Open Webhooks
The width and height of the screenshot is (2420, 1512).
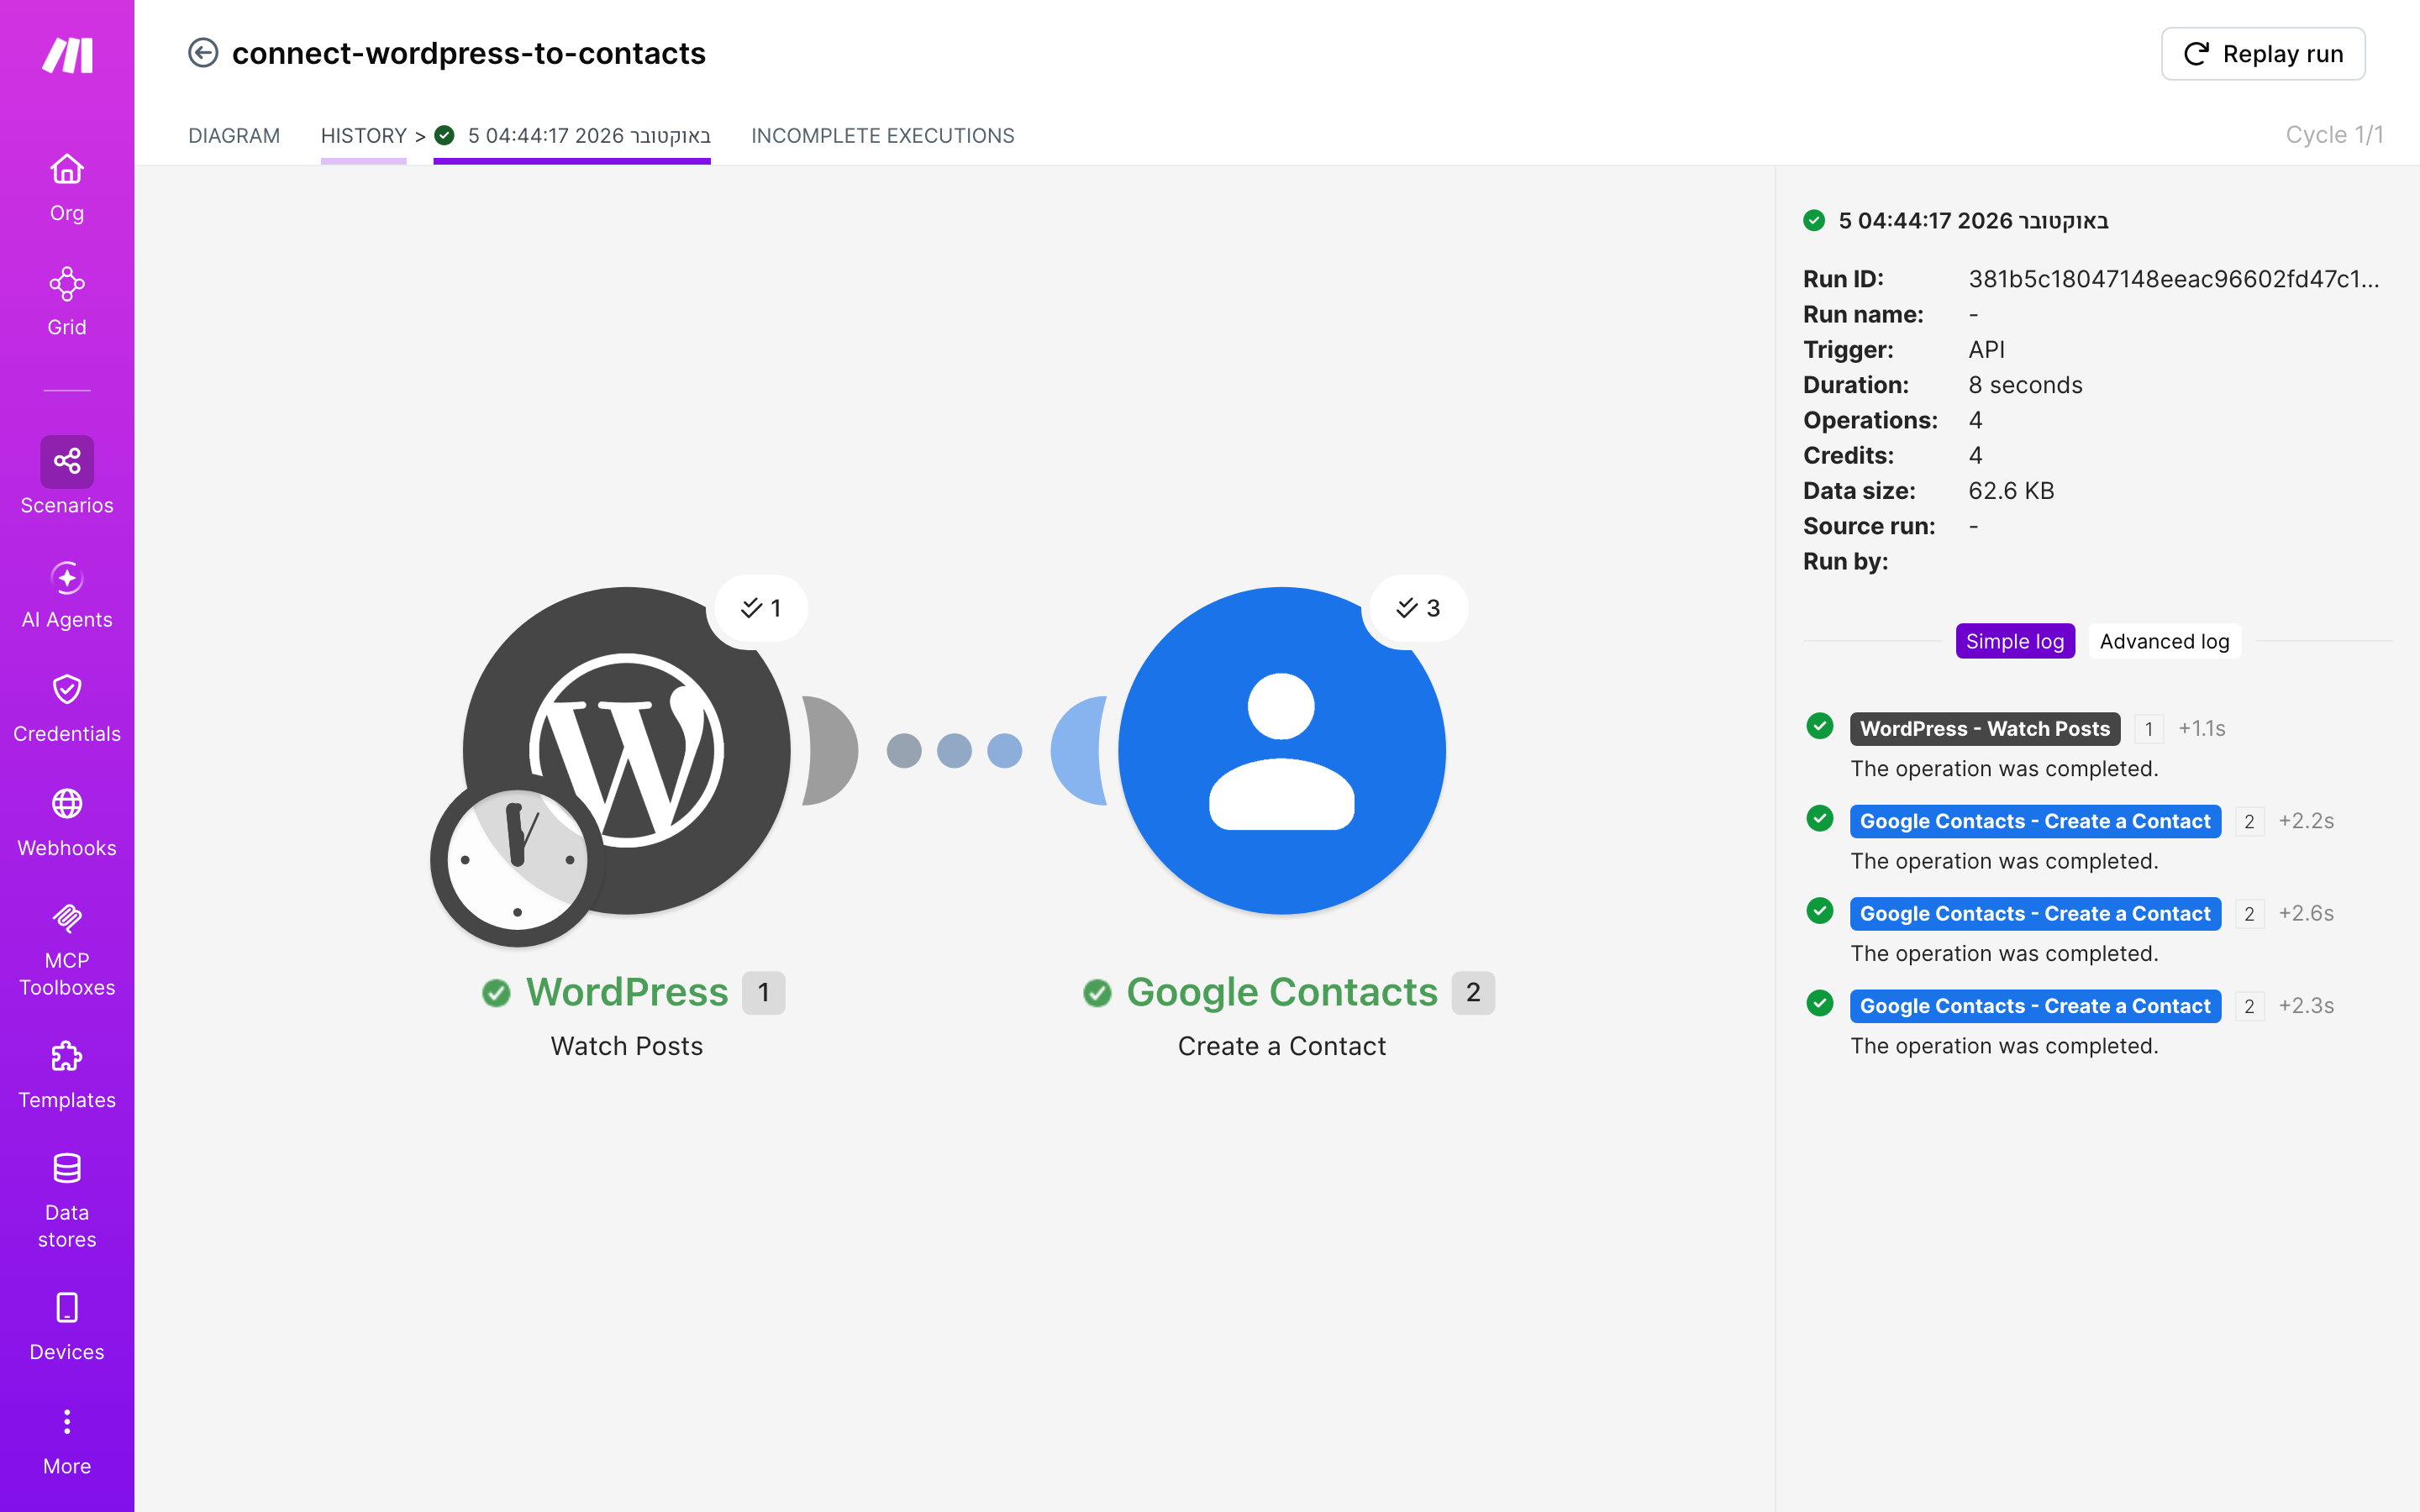coord(67,822)
